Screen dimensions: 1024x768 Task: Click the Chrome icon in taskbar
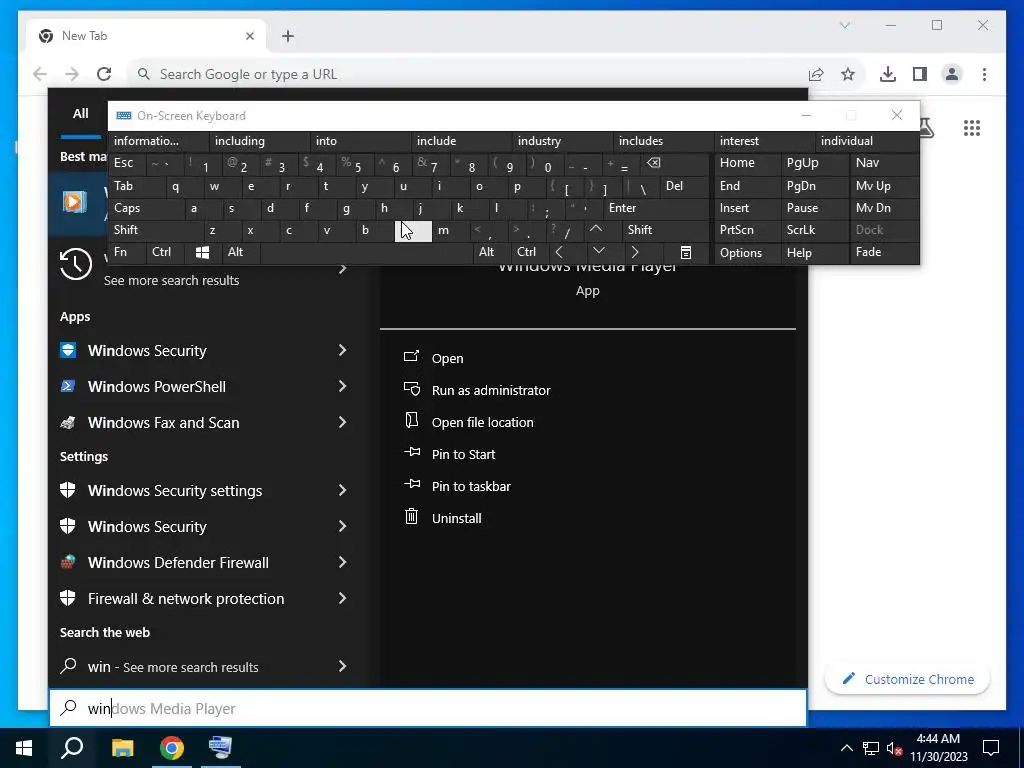172,748
